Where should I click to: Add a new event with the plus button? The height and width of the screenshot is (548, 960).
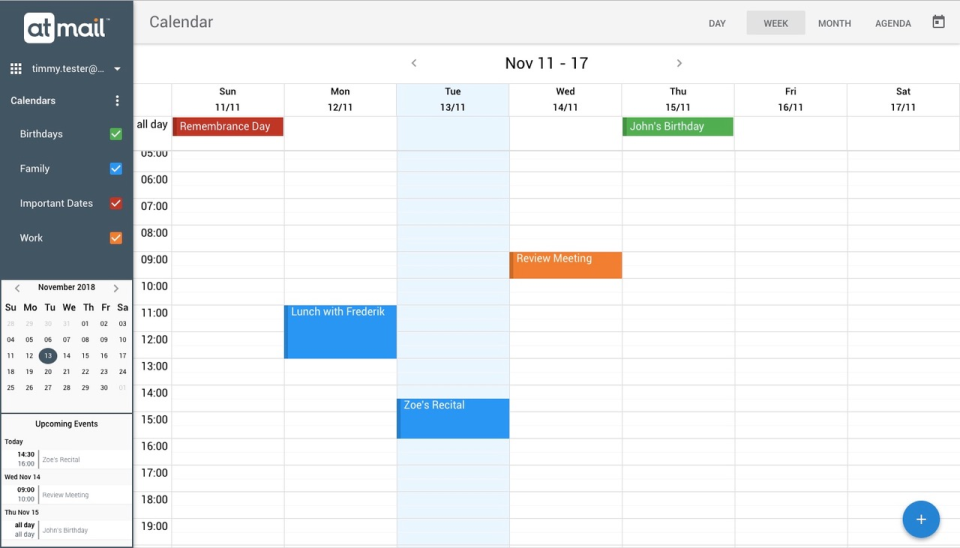tap(921, 519)
